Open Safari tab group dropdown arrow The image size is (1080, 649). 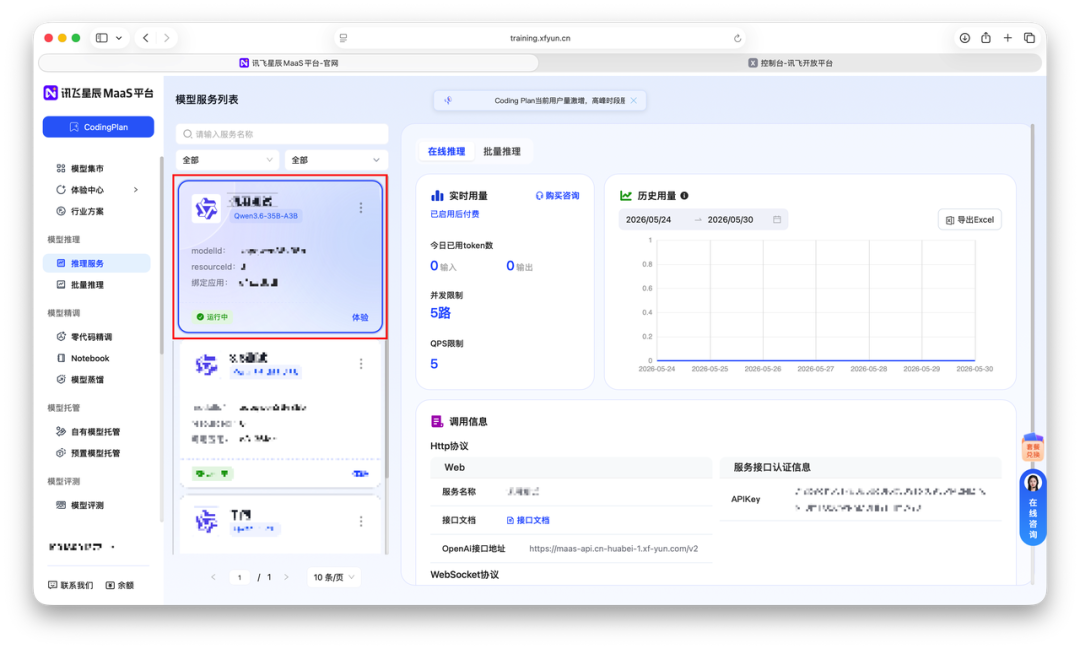(x=119, y=38)
